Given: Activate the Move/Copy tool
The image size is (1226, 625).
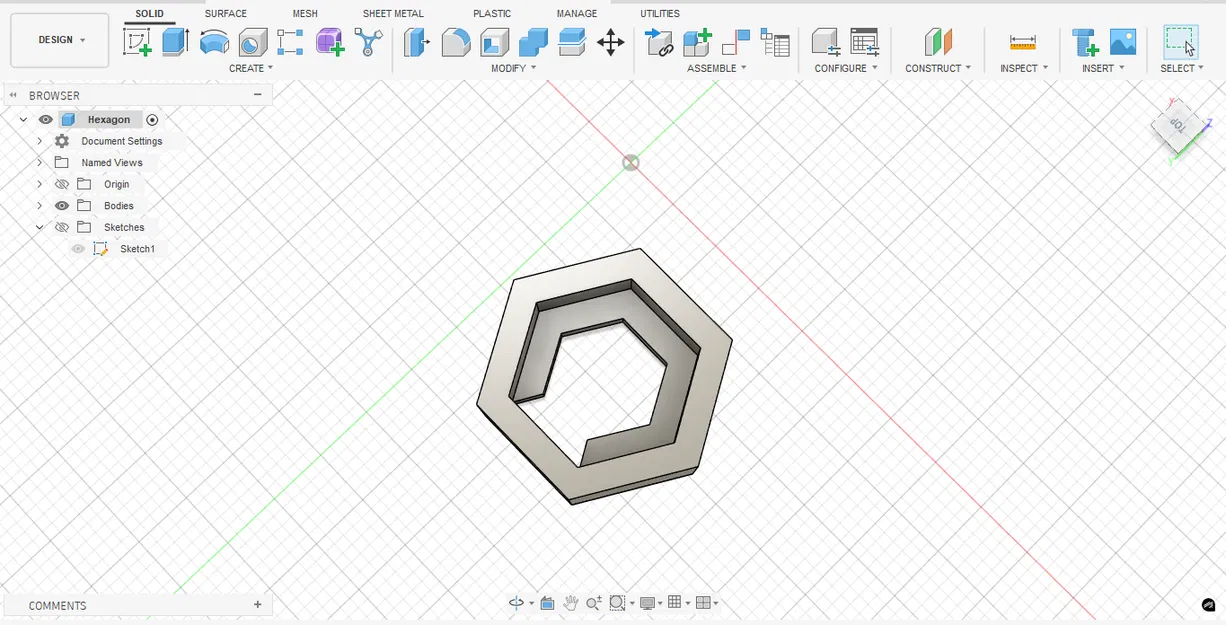Looking at the screenshot, I should pyautogui.click(x=610, y=42).
